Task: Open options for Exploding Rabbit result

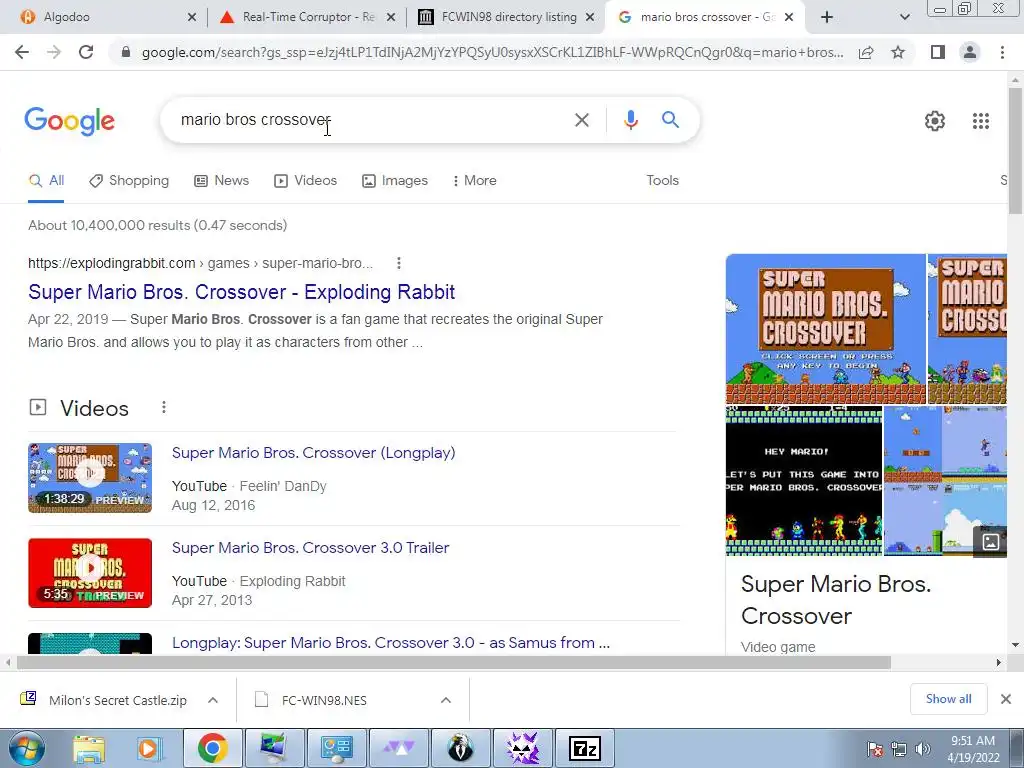Action: [x=398, y=263]
